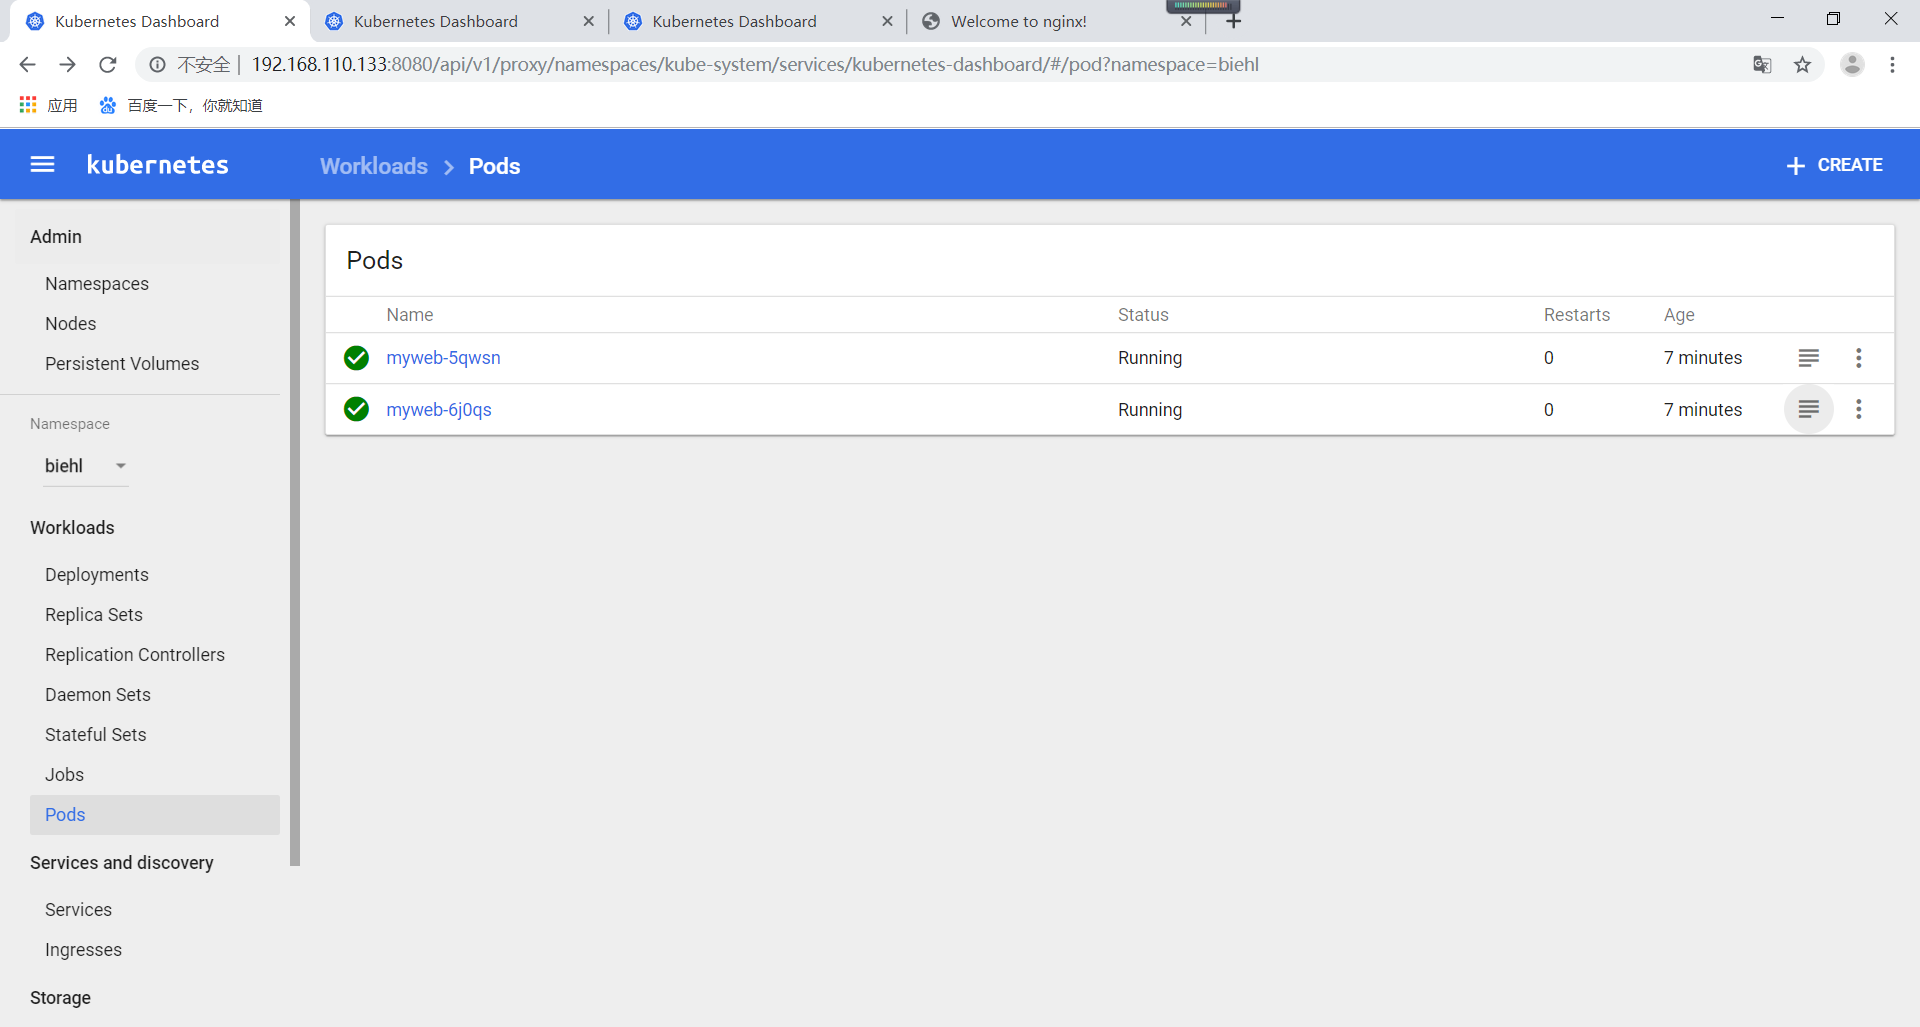Open the Workloads section in sidebar
The height and width of the screenshot is (1027, 1920).
click(72, 528)
